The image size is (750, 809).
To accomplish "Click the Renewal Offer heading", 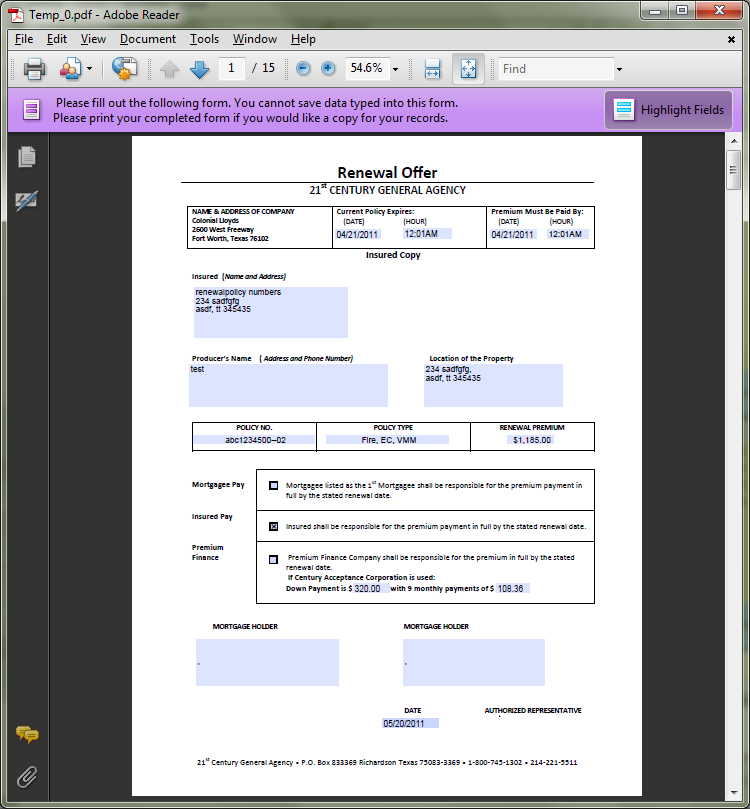I will pyautogui.click(x=387, y=172).
